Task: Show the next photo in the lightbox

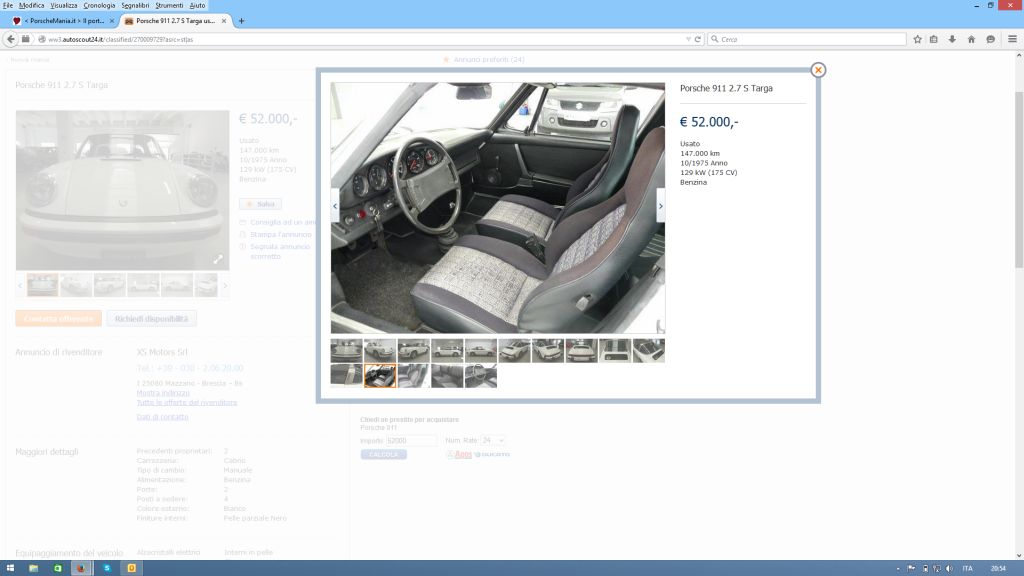Action: pyautogui.click(x=660, y=206)
